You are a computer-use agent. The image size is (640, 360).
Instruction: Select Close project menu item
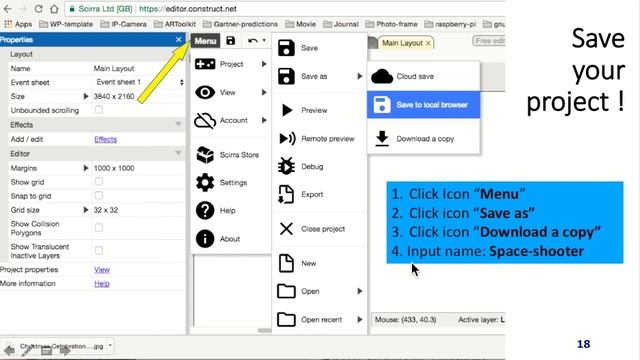(x=320, y=229)
